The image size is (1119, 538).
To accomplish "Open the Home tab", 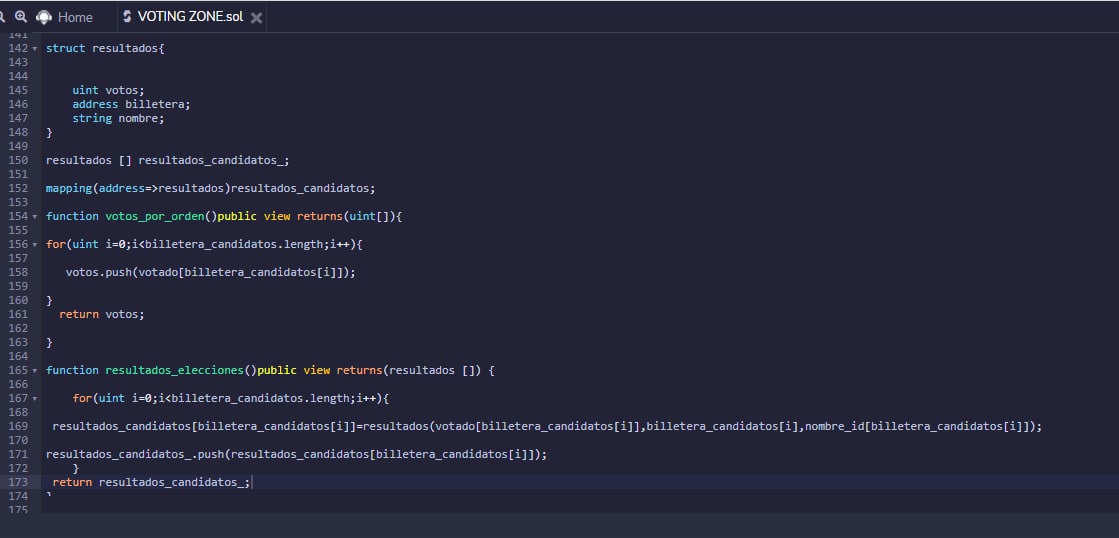I will (x=75, y=16).
